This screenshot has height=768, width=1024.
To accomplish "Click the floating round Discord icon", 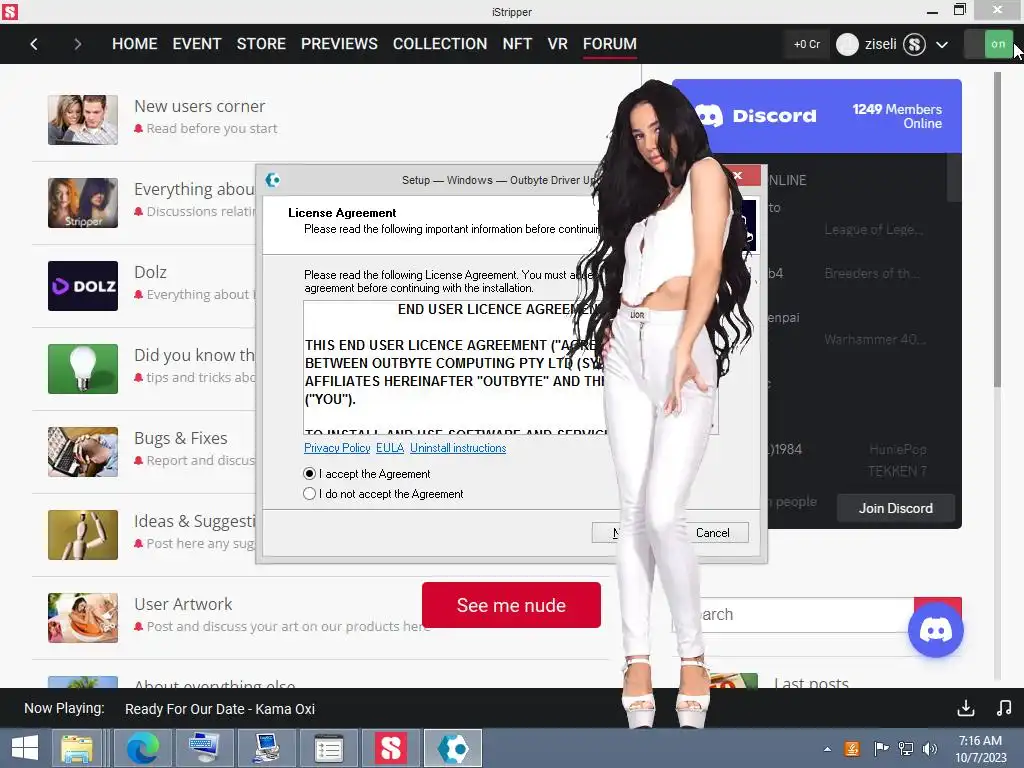I will [x=935, y=630].
